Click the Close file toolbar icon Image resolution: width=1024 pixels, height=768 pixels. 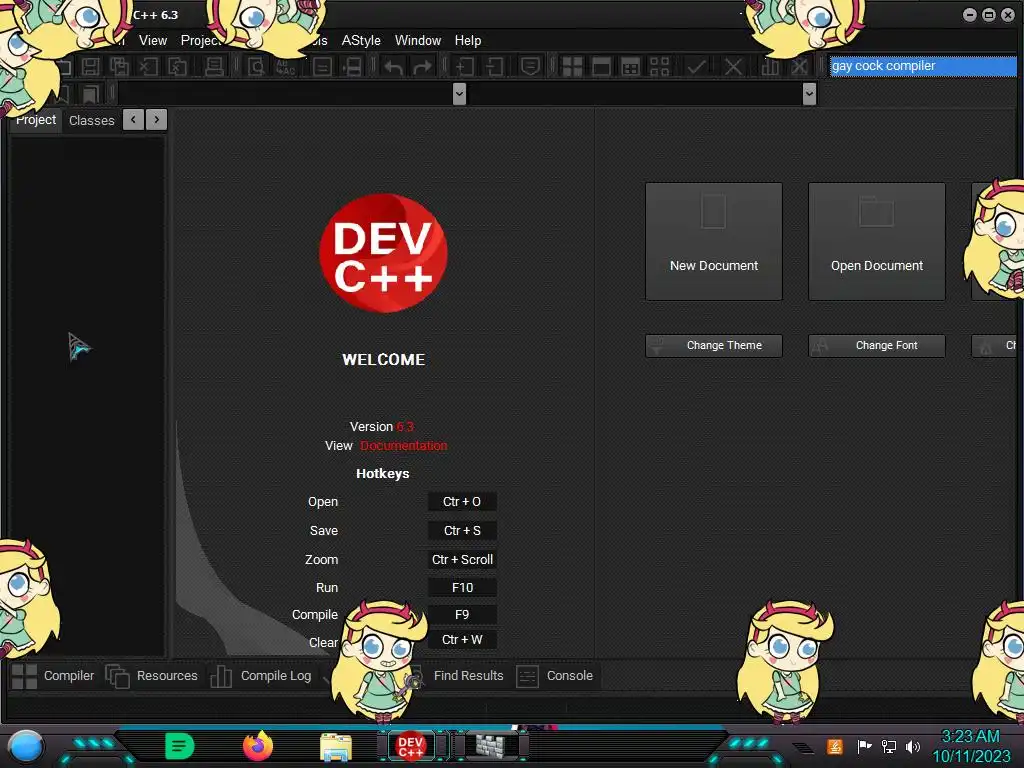click(148, 66)
